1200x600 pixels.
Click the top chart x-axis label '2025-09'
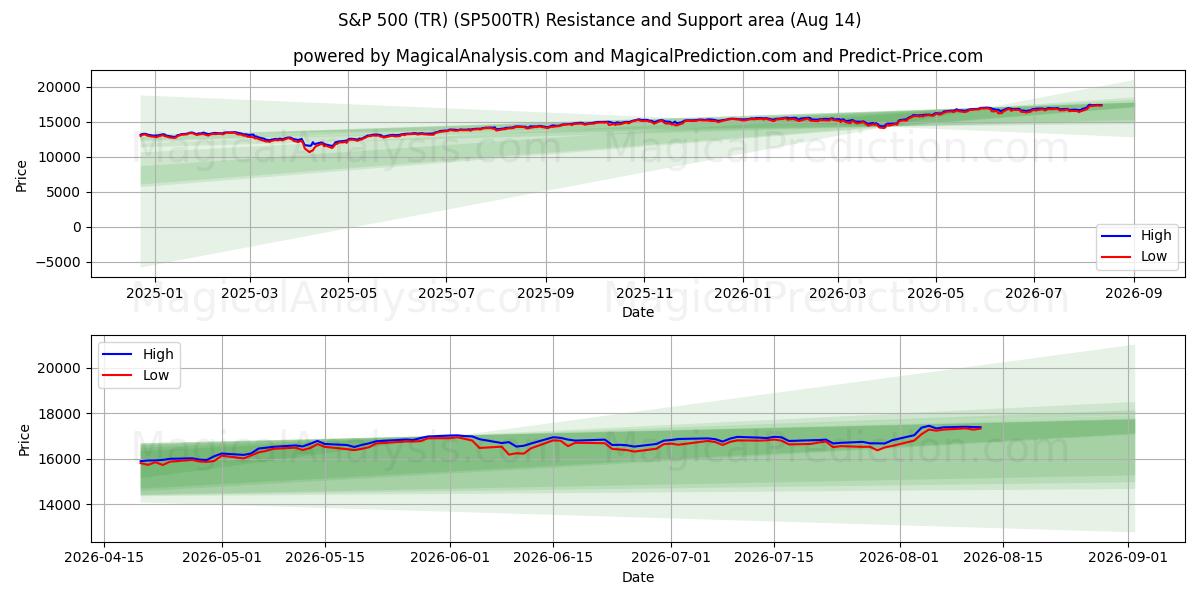pos(547,295)
